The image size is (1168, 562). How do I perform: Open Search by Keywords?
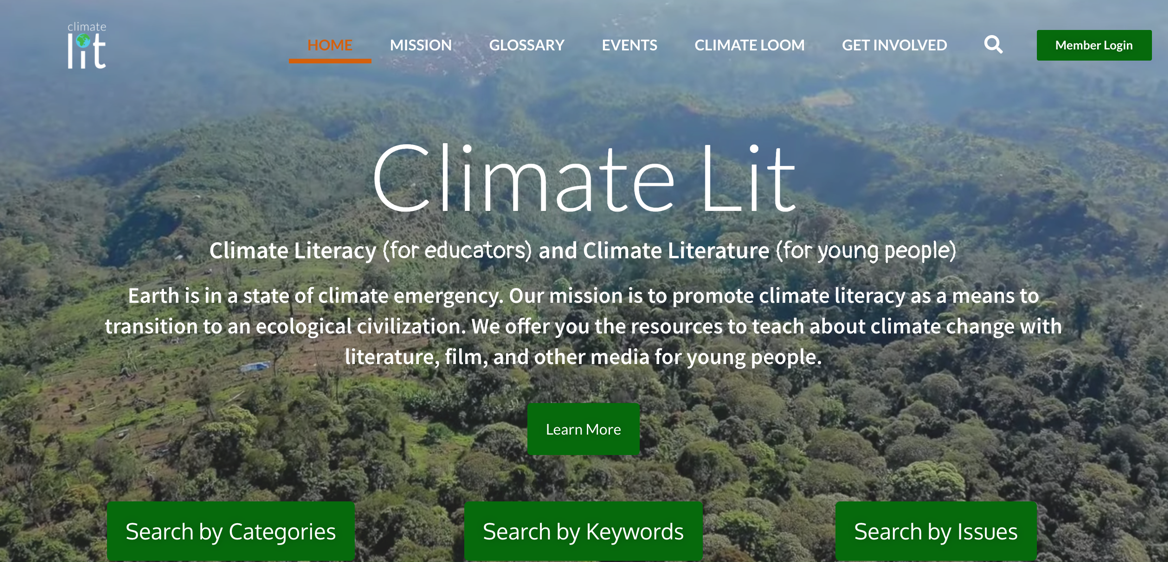(x=583, y=531)
